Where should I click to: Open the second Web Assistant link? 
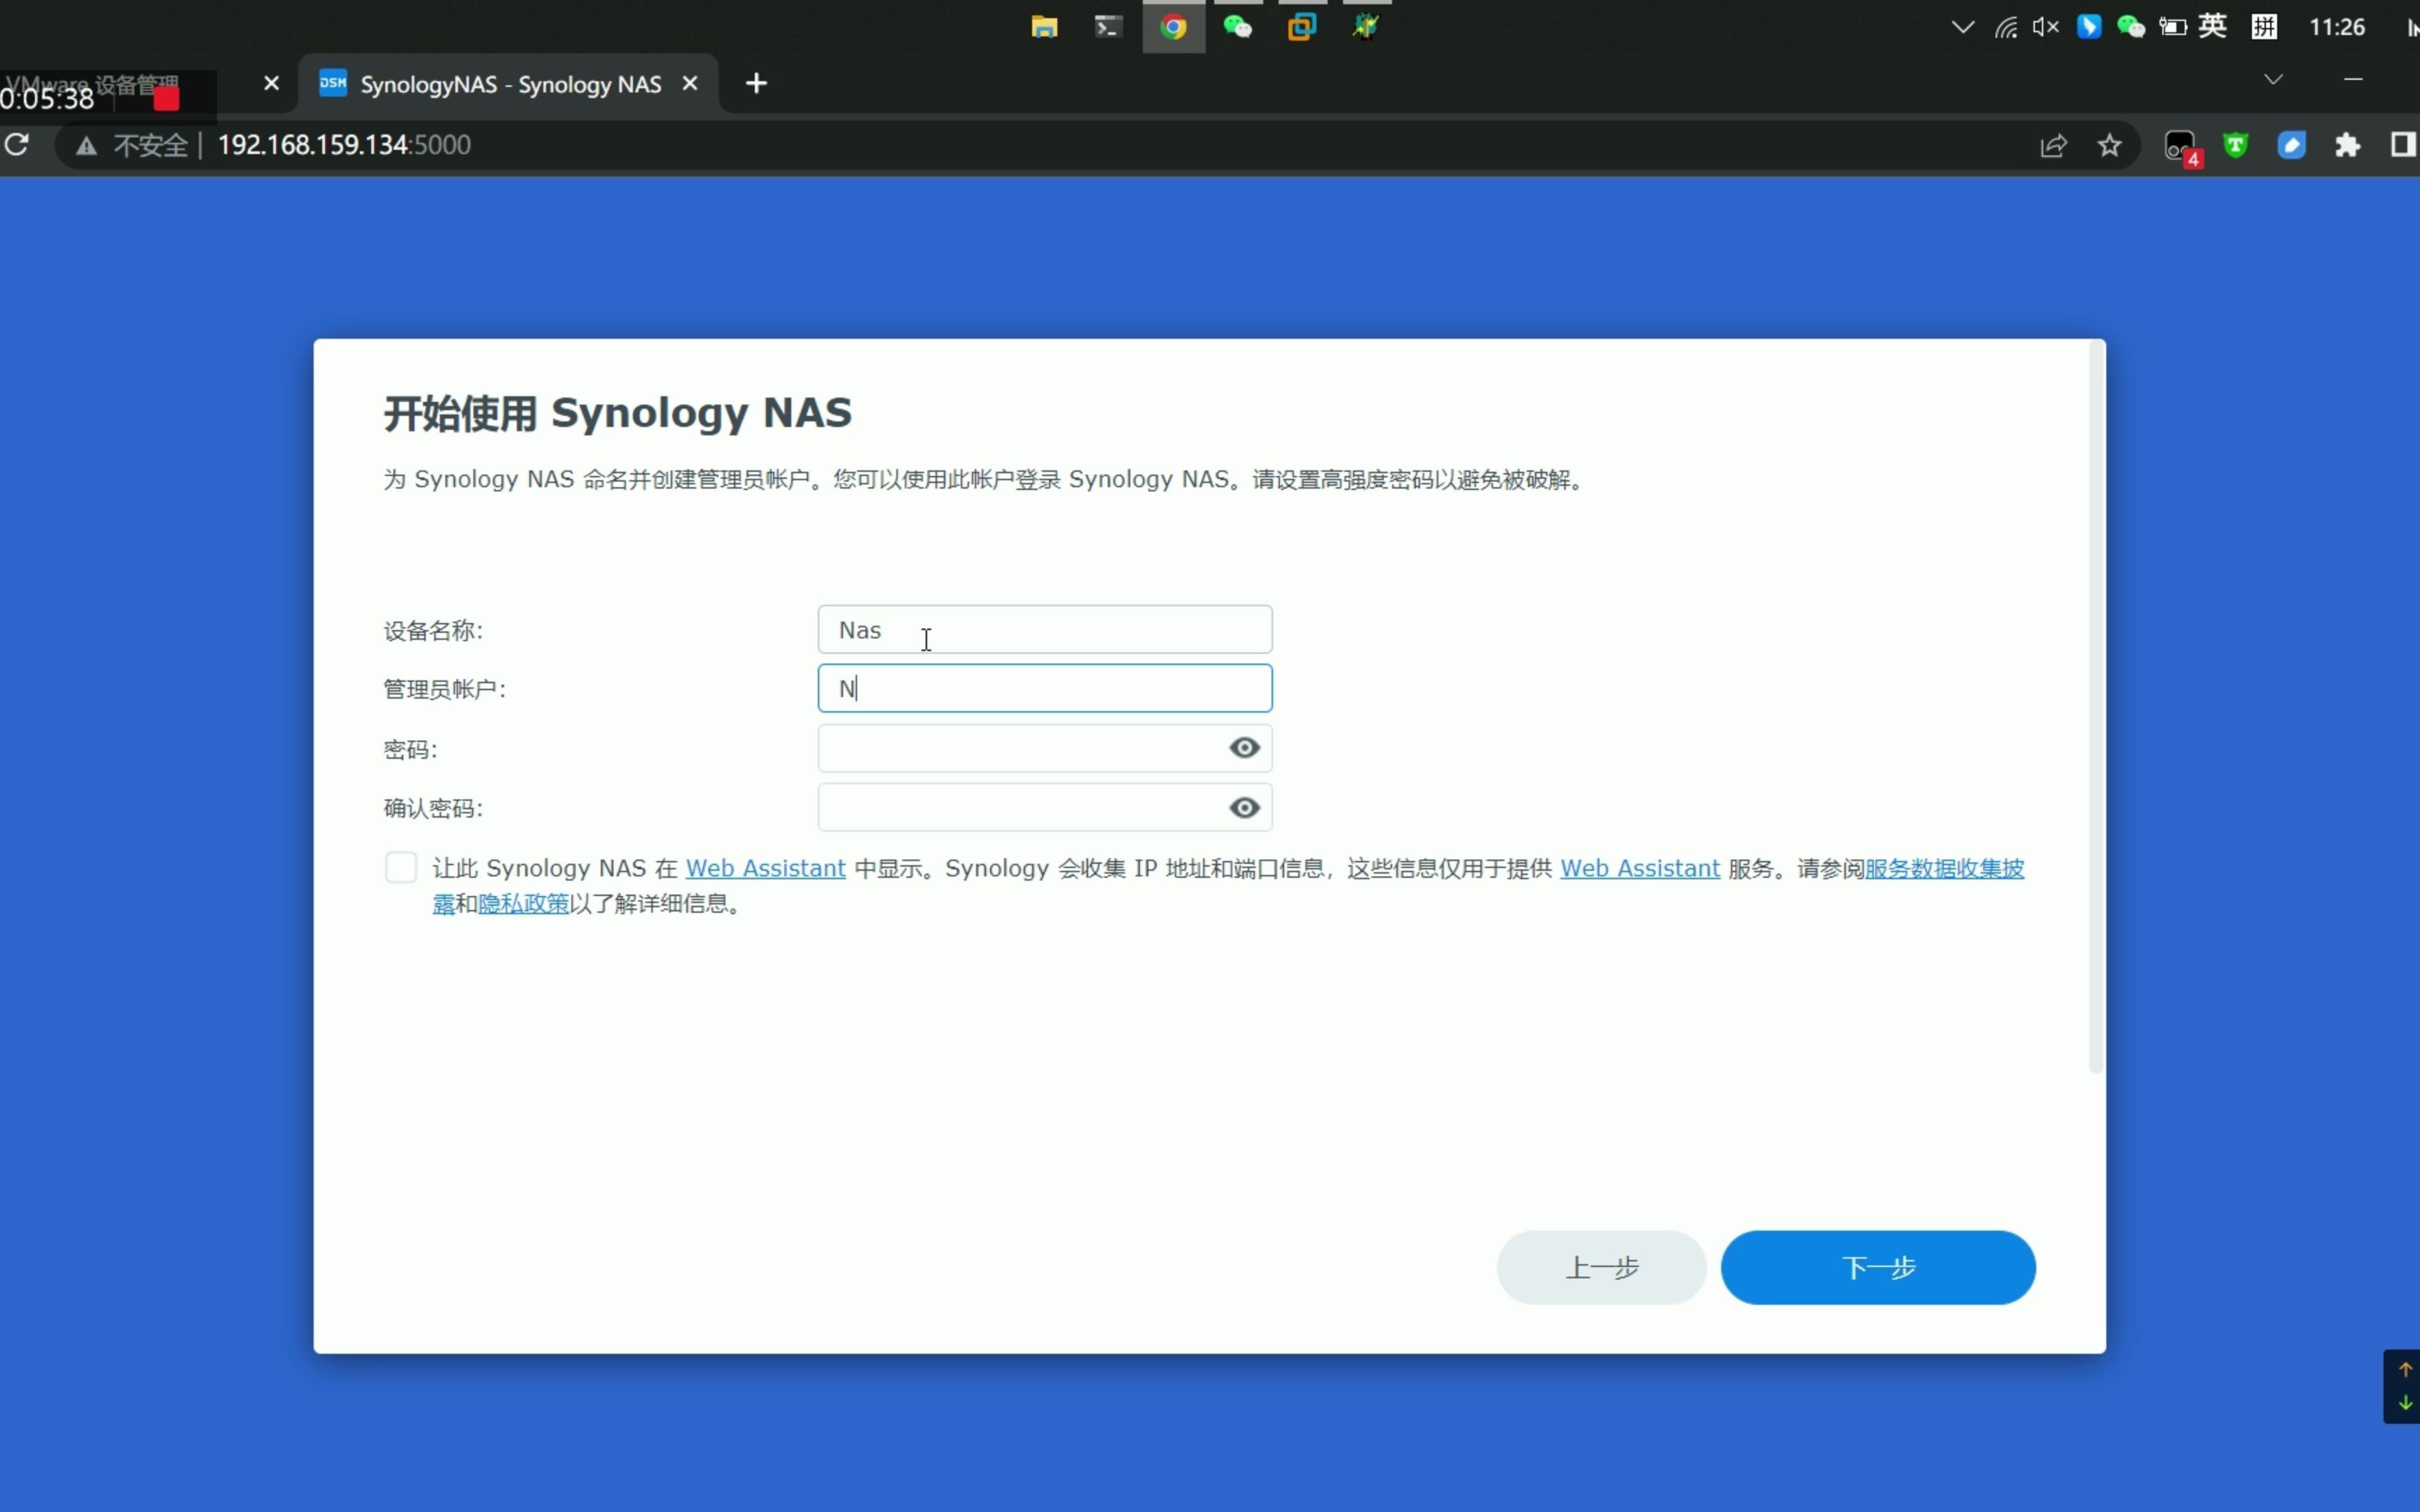pyautogui.click(x=1640, y=868)
